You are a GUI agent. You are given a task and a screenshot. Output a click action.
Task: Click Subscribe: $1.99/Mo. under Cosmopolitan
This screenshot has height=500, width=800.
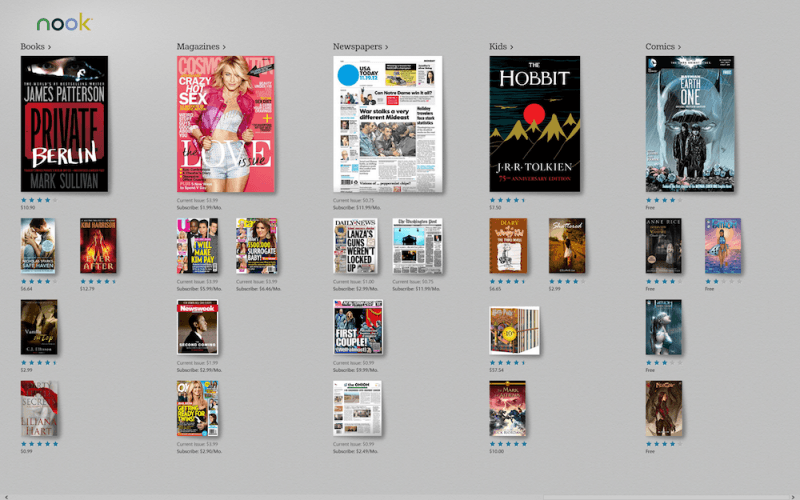[200, 208]
